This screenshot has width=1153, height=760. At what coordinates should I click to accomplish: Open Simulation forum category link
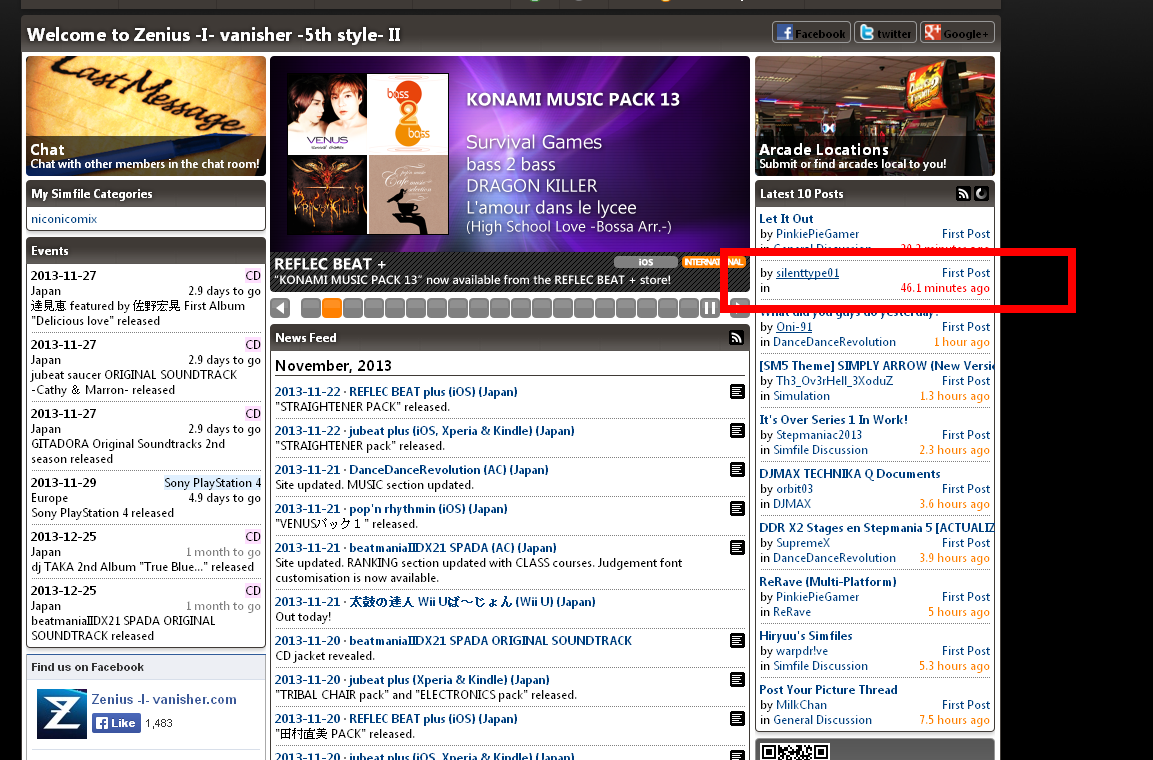[801, 396]
